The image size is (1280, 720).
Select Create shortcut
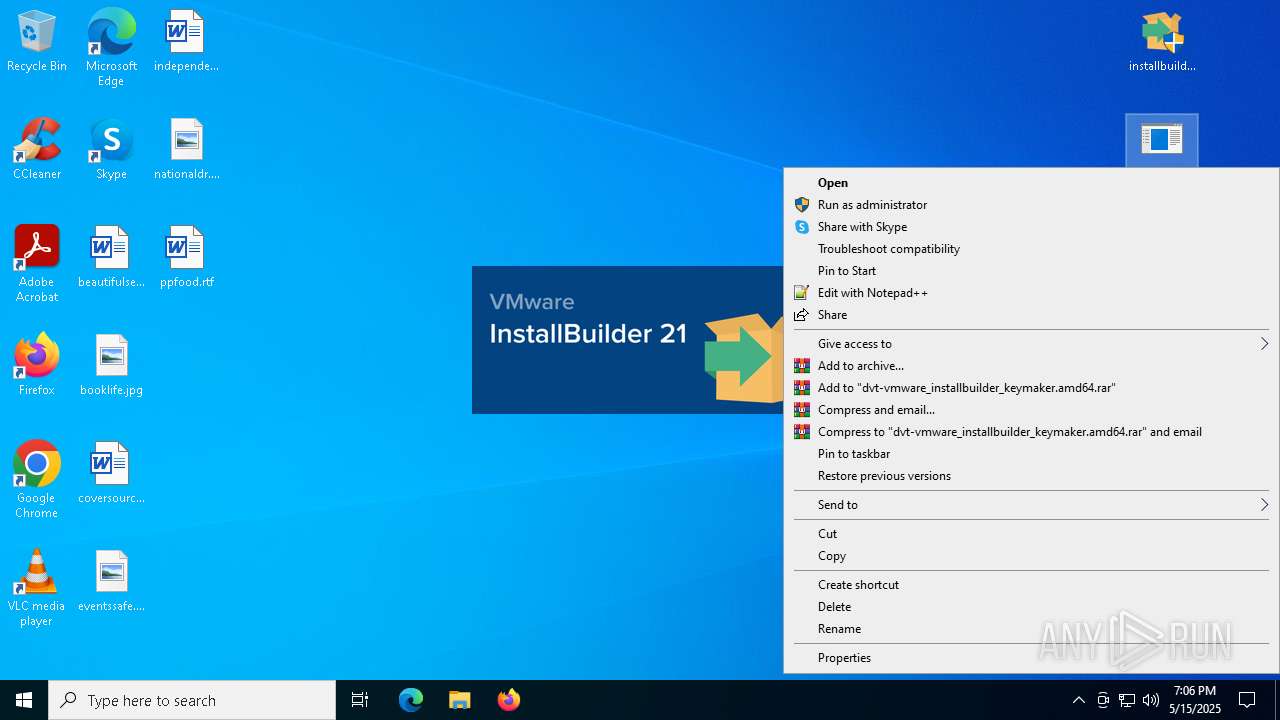(x=1031, y=585)
